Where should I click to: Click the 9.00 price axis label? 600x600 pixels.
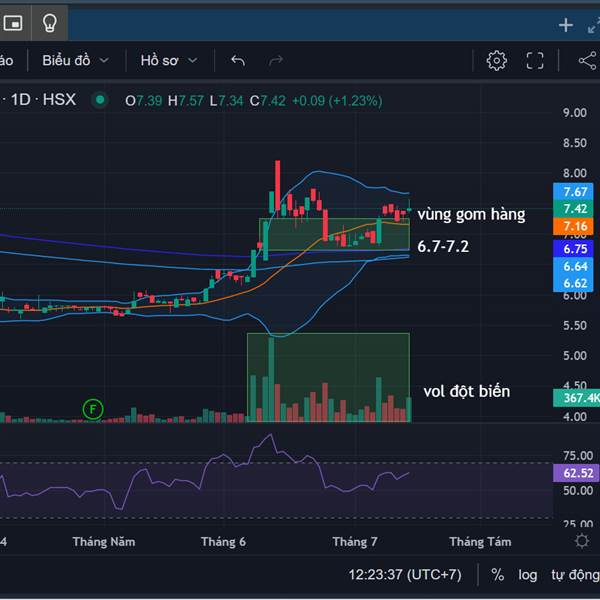click(x=574, y=113)
